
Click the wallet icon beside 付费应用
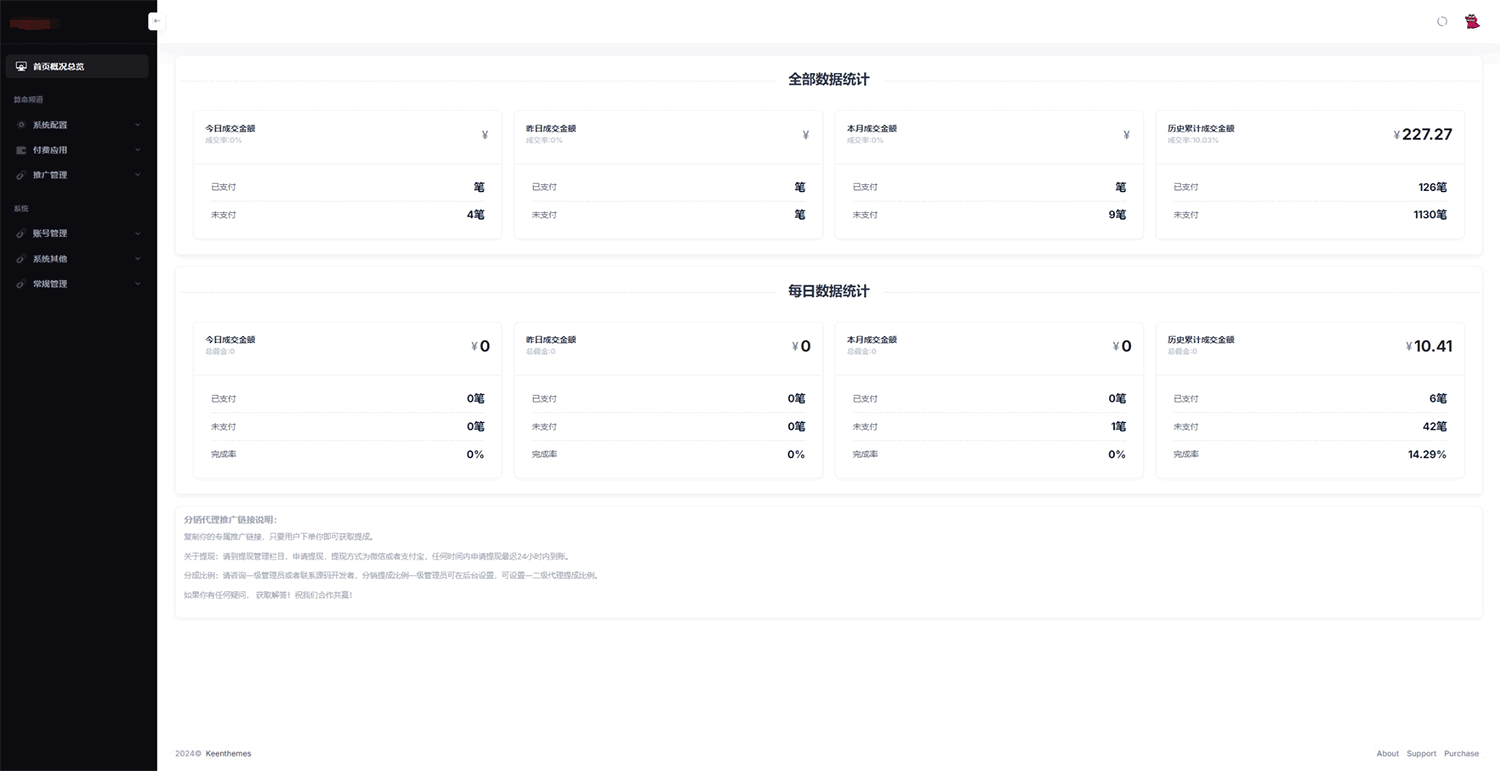(x=21, y=150)
